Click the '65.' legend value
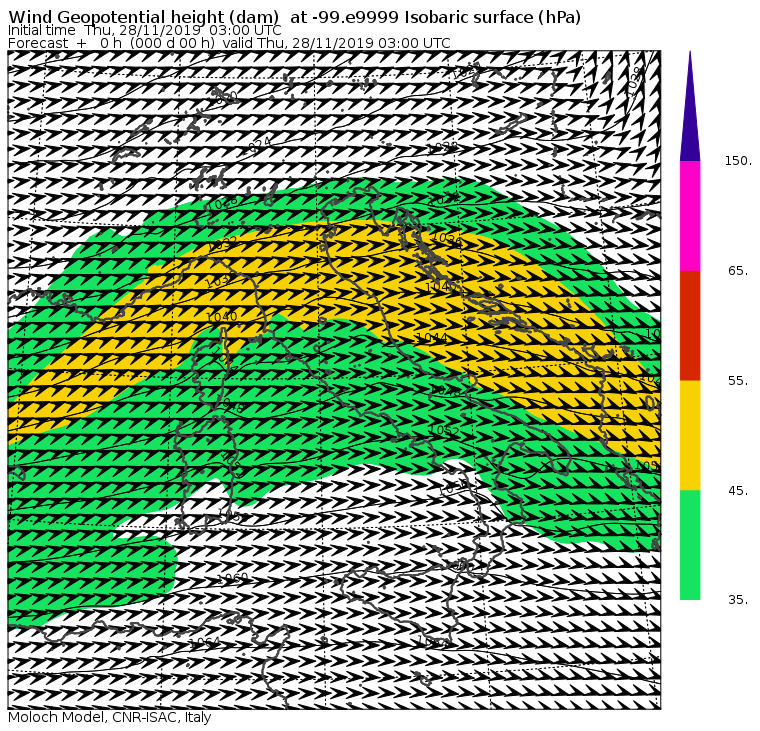 738,270
